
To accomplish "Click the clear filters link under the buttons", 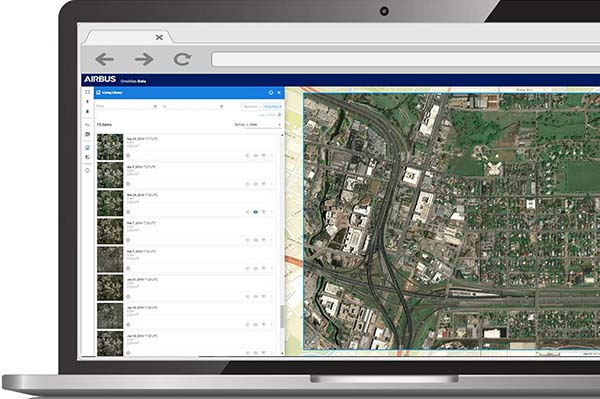I will [x=267, y=115].
